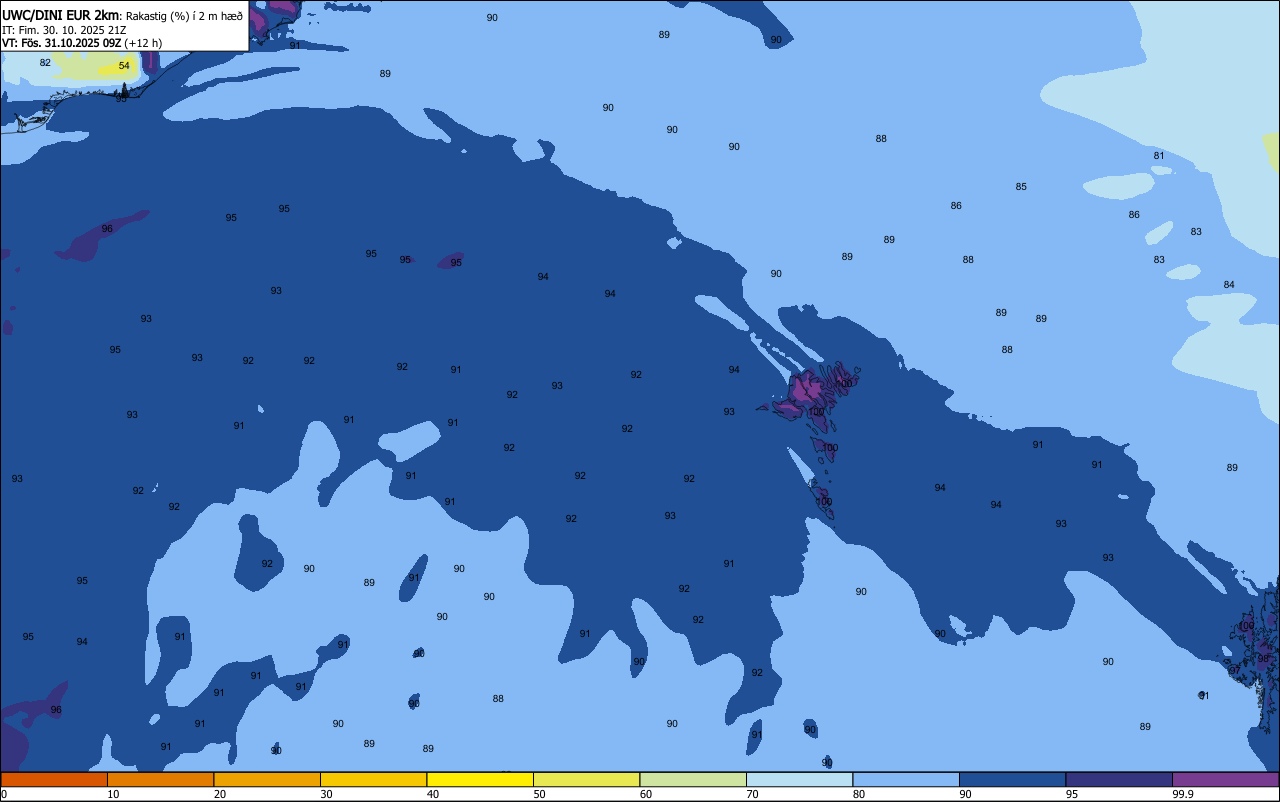Click the purple legend segment above 99.9
The image size is (1280, 802).
coord(1226,779)
